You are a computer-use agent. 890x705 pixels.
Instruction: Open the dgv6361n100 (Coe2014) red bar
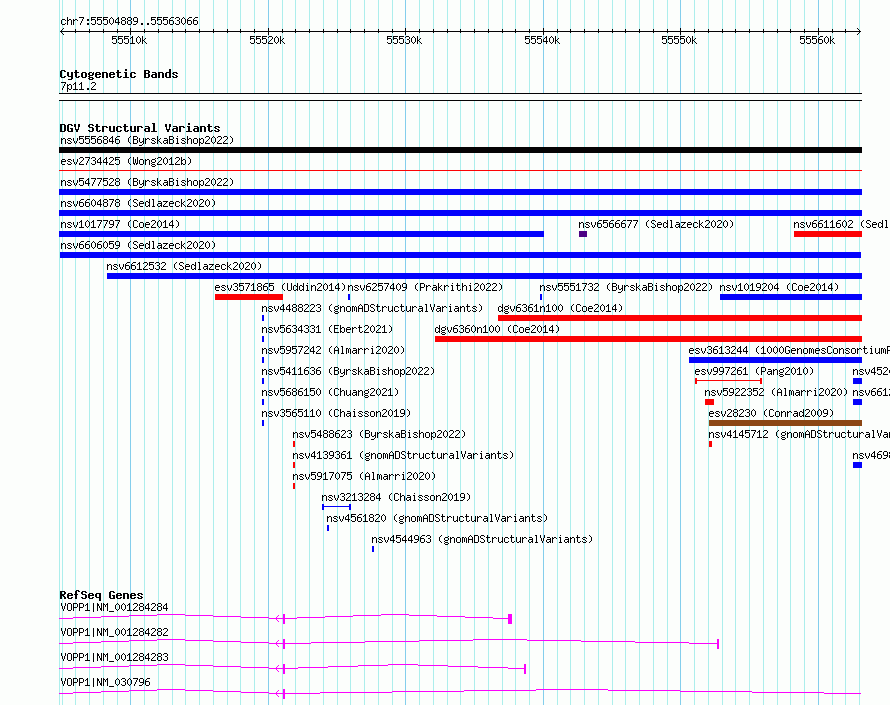[x=680, y=318]
